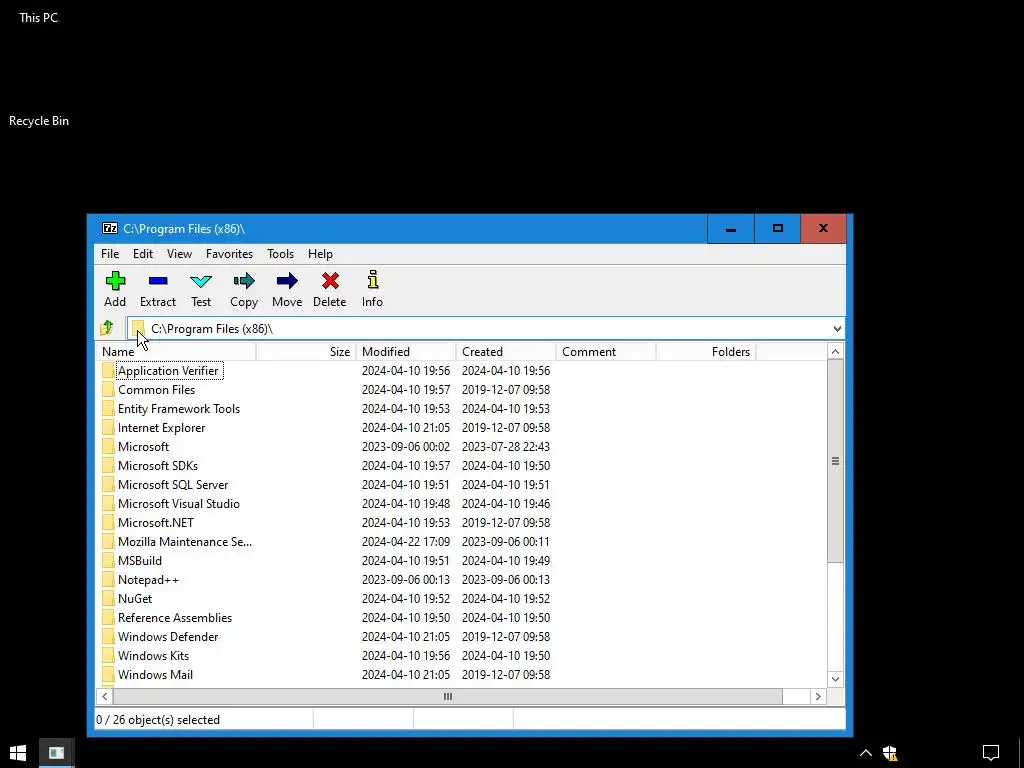Select the Windows Defender folder icon
Image resolution: width=1024 pixels, height=768 pixels.
pyautogui.click(x=108, y=637)
